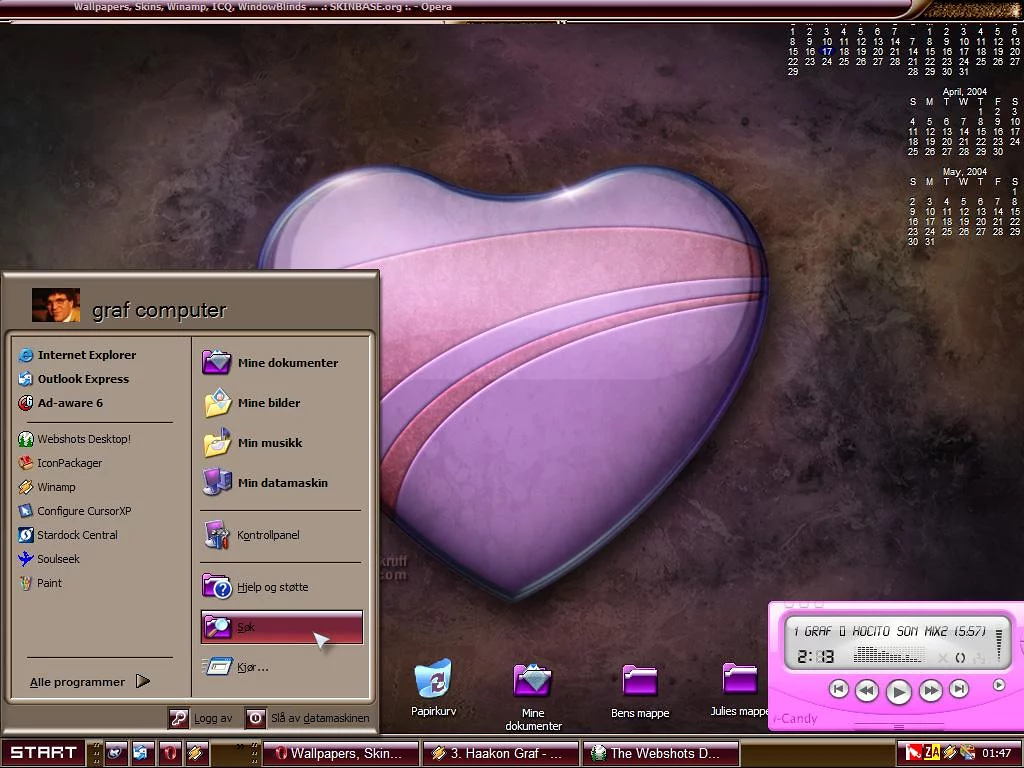
Task: Expand Alle programmer list
Action: [89, 682]
